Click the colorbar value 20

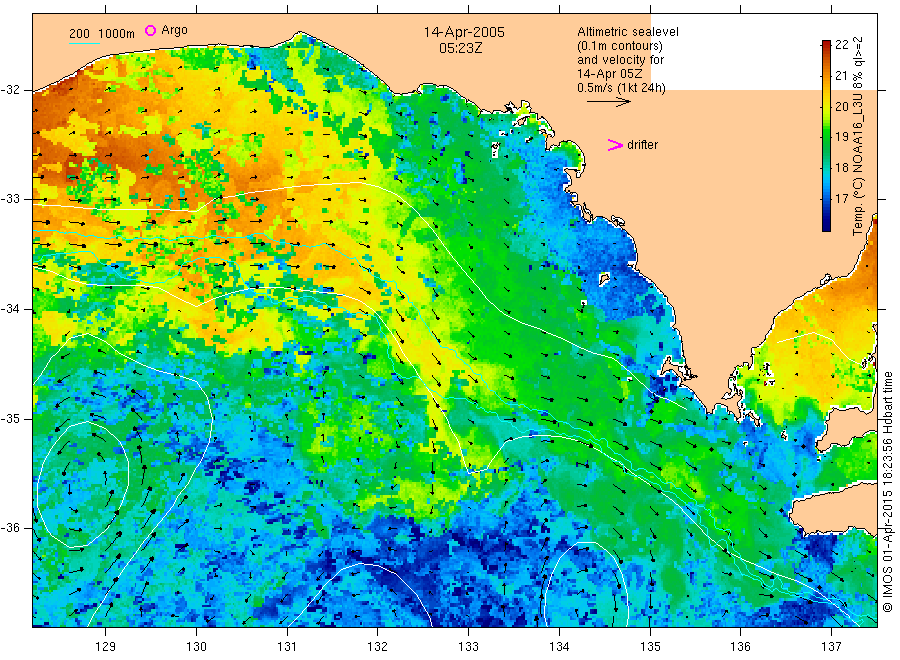tap(841, 106)
